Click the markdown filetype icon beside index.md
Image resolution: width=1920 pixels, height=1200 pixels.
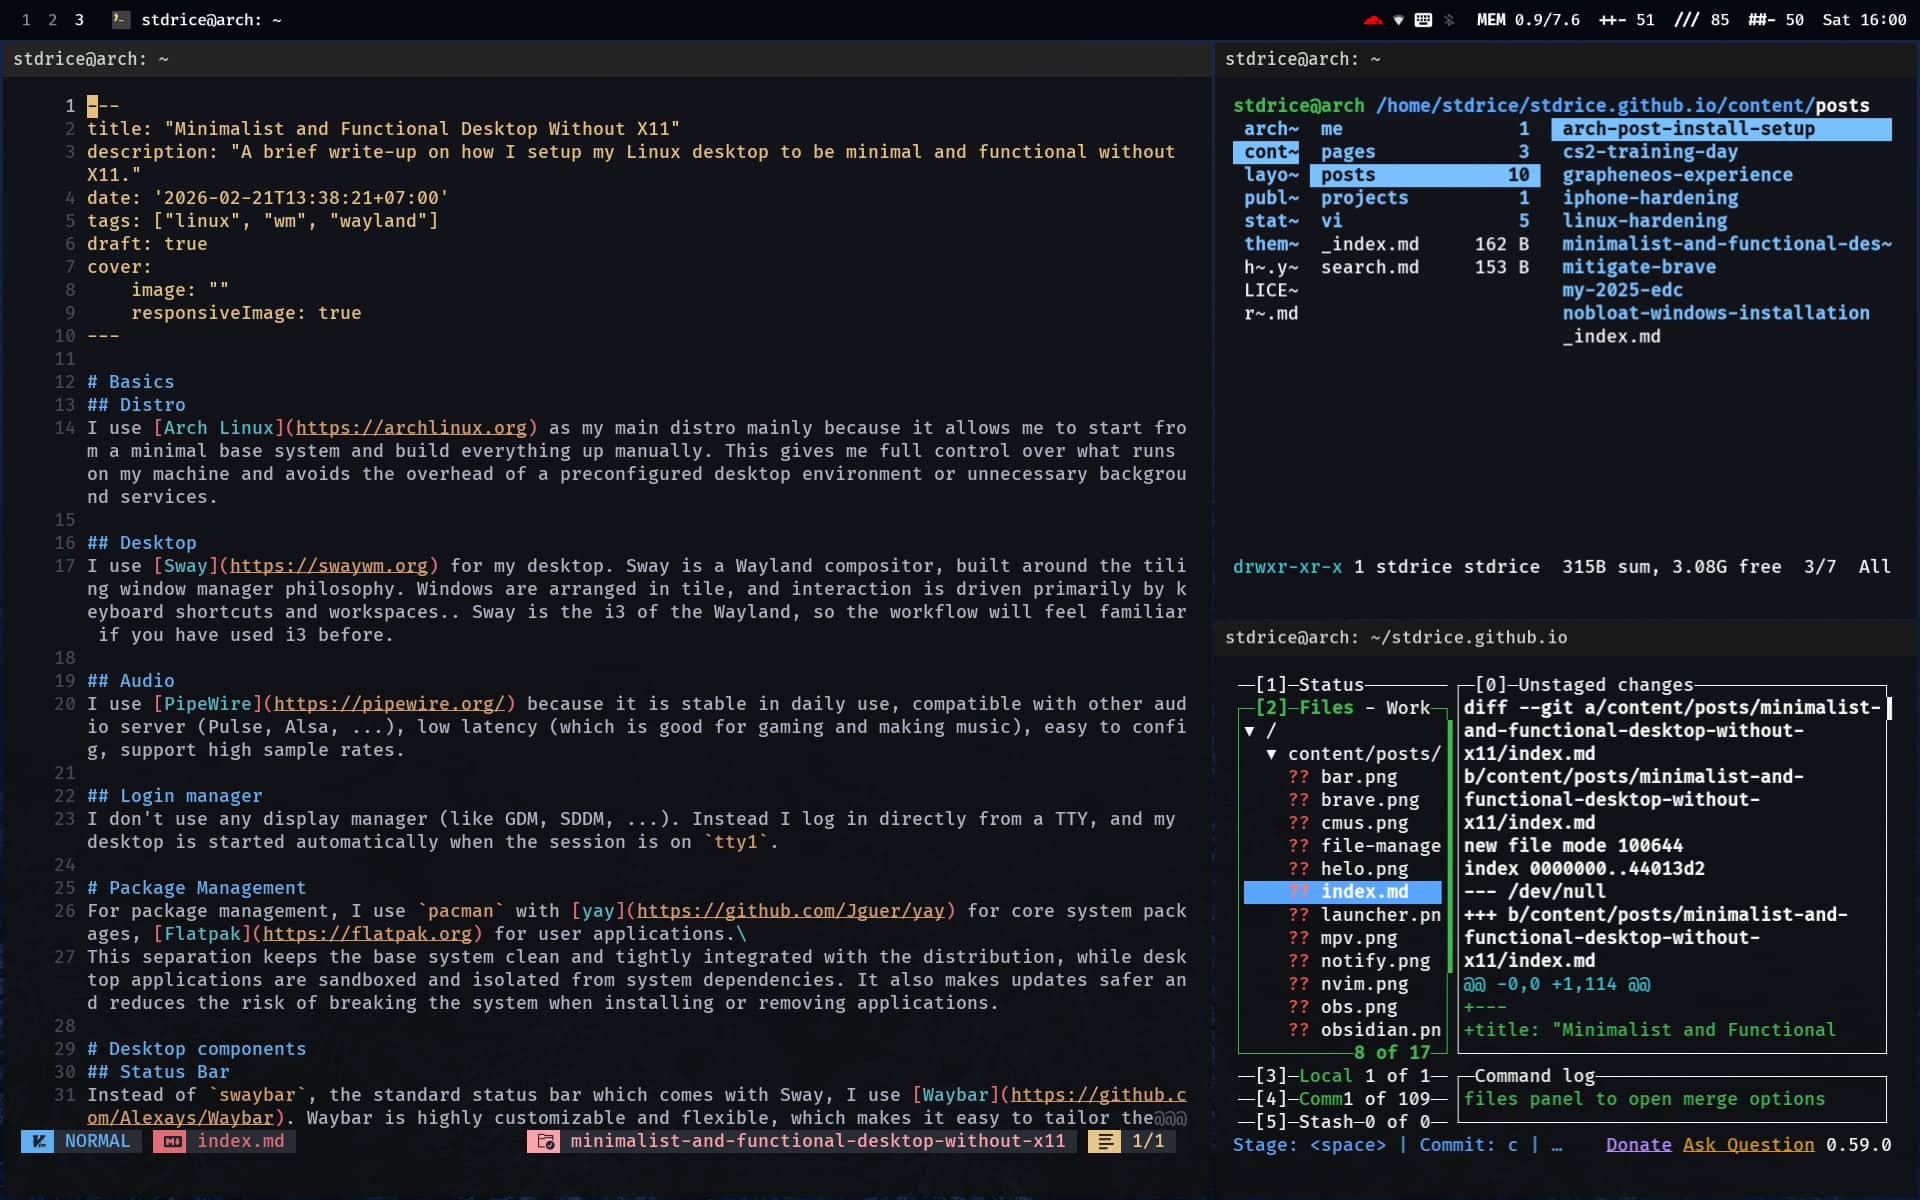[172, 1141]
